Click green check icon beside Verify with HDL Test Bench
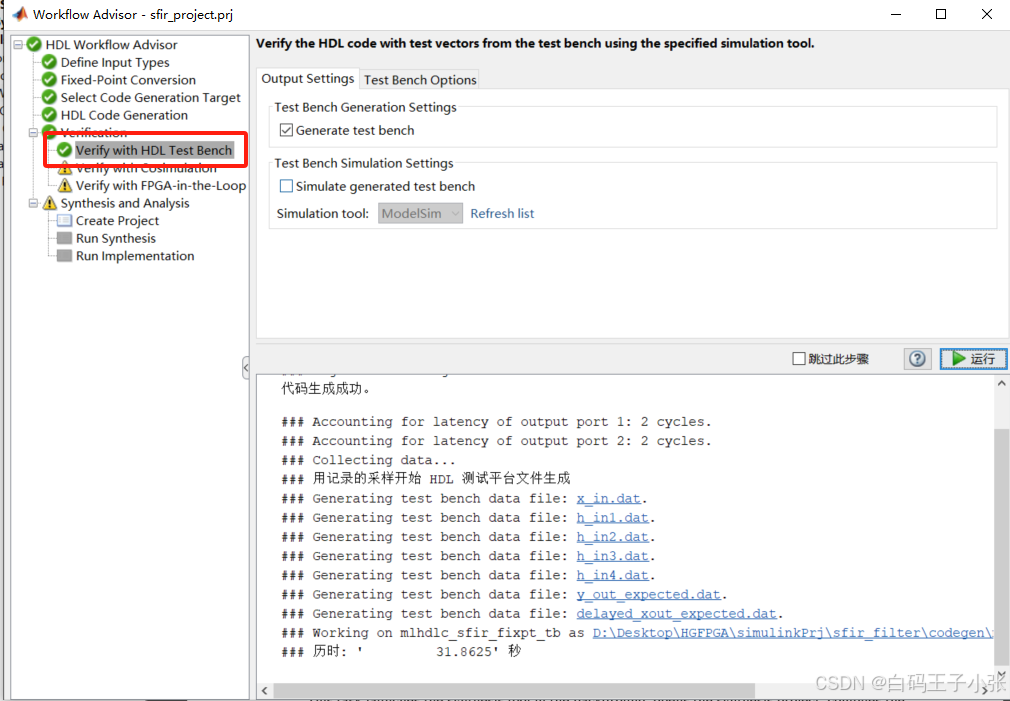 (x=64, y=150)
